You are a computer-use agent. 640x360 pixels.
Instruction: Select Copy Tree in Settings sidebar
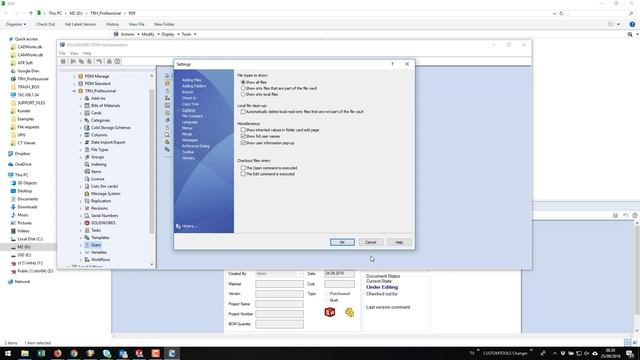coord(190,104)
